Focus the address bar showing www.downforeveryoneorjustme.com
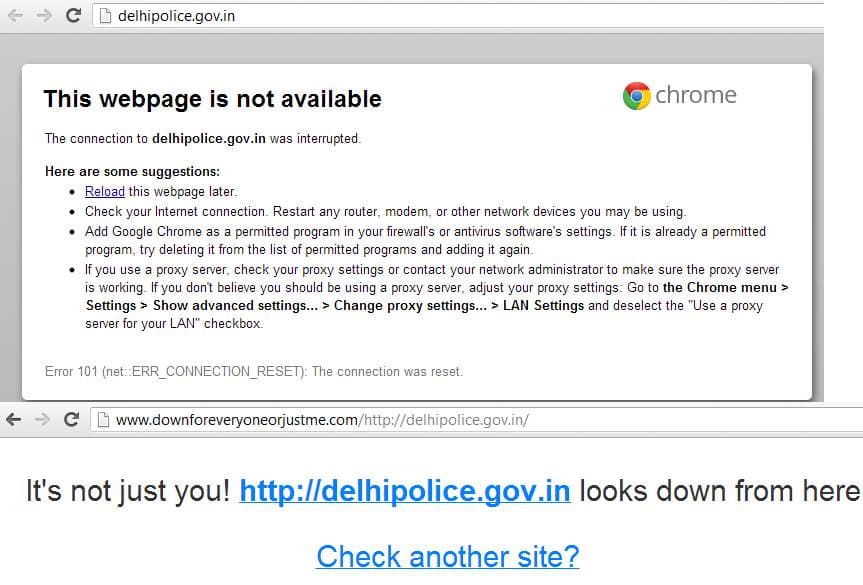Viewport: 863px width, 585px height. [x=477, y=420]
